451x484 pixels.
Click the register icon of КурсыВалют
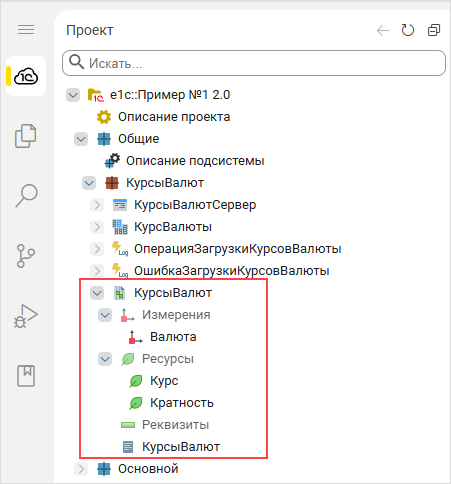119,293
